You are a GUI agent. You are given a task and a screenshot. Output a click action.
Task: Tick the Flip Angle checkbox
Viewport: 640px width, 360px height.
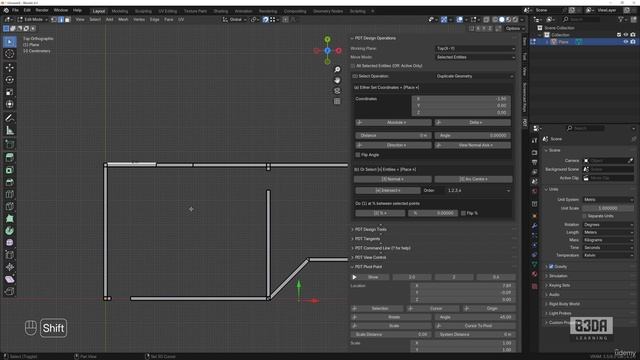pyautogui.click(x=358, y=155)
